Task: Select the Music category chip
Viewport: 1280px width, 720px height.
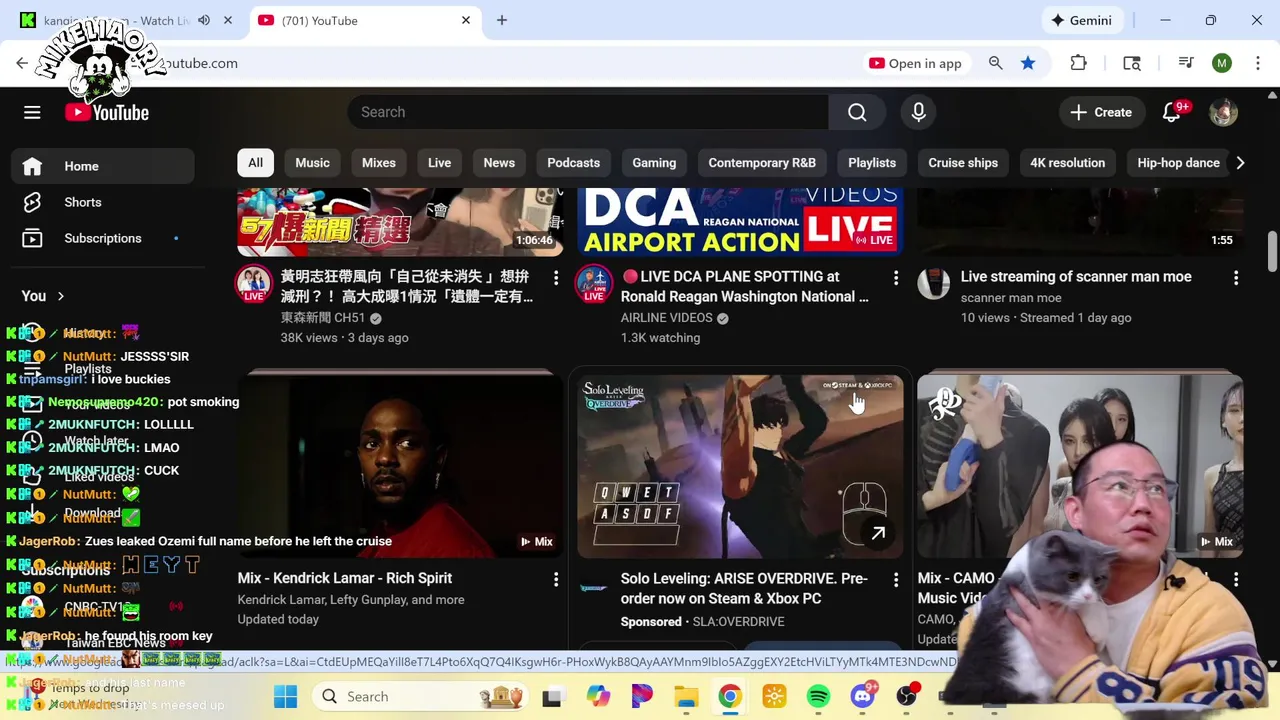Action: pyautogui.click(x=312, y=163)
